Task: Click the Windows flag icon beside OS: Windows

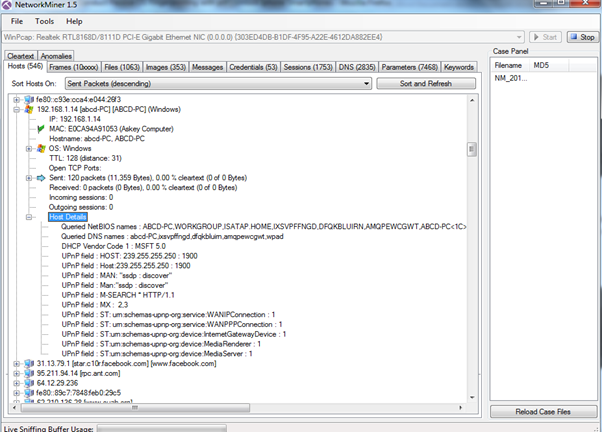Action: point(41,148)
